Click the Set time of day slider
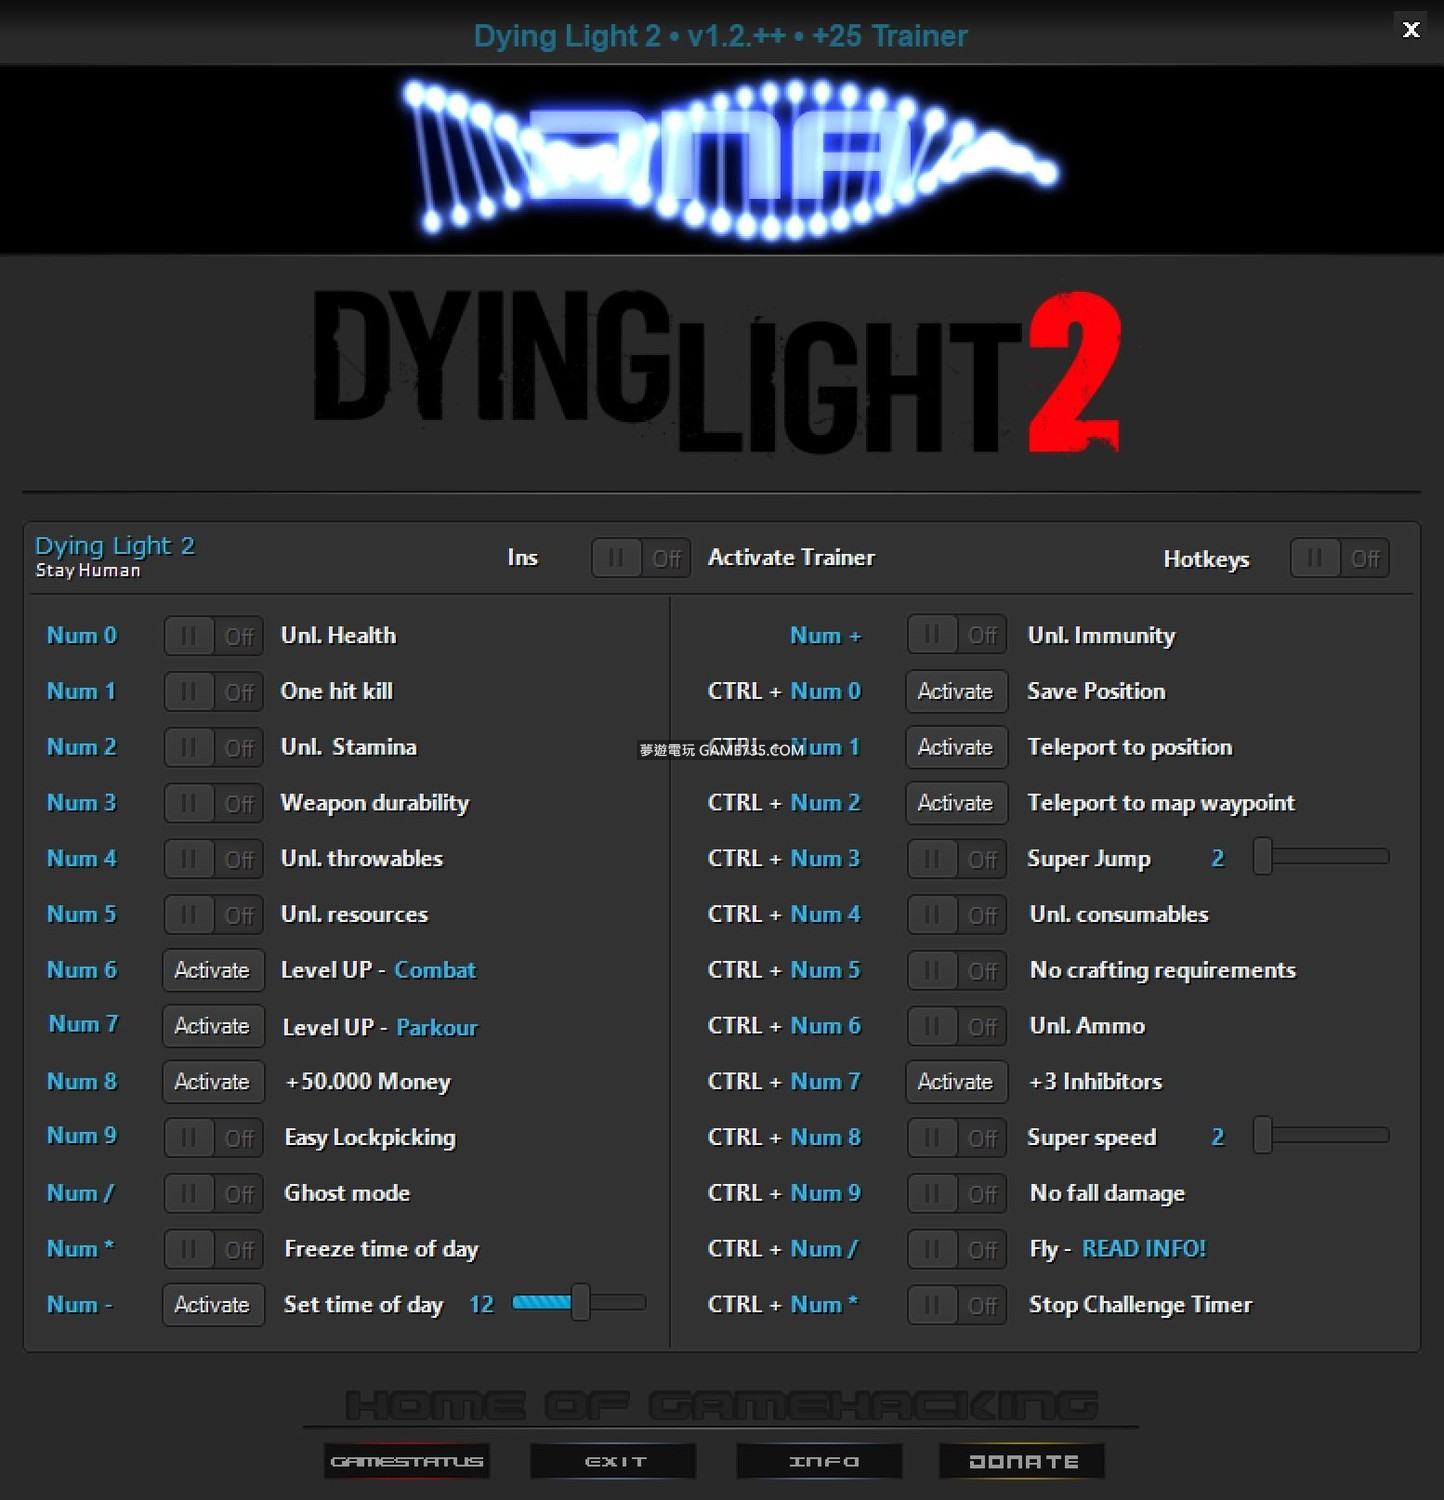1444x1500 pixels. click(x=579, y=1303)
